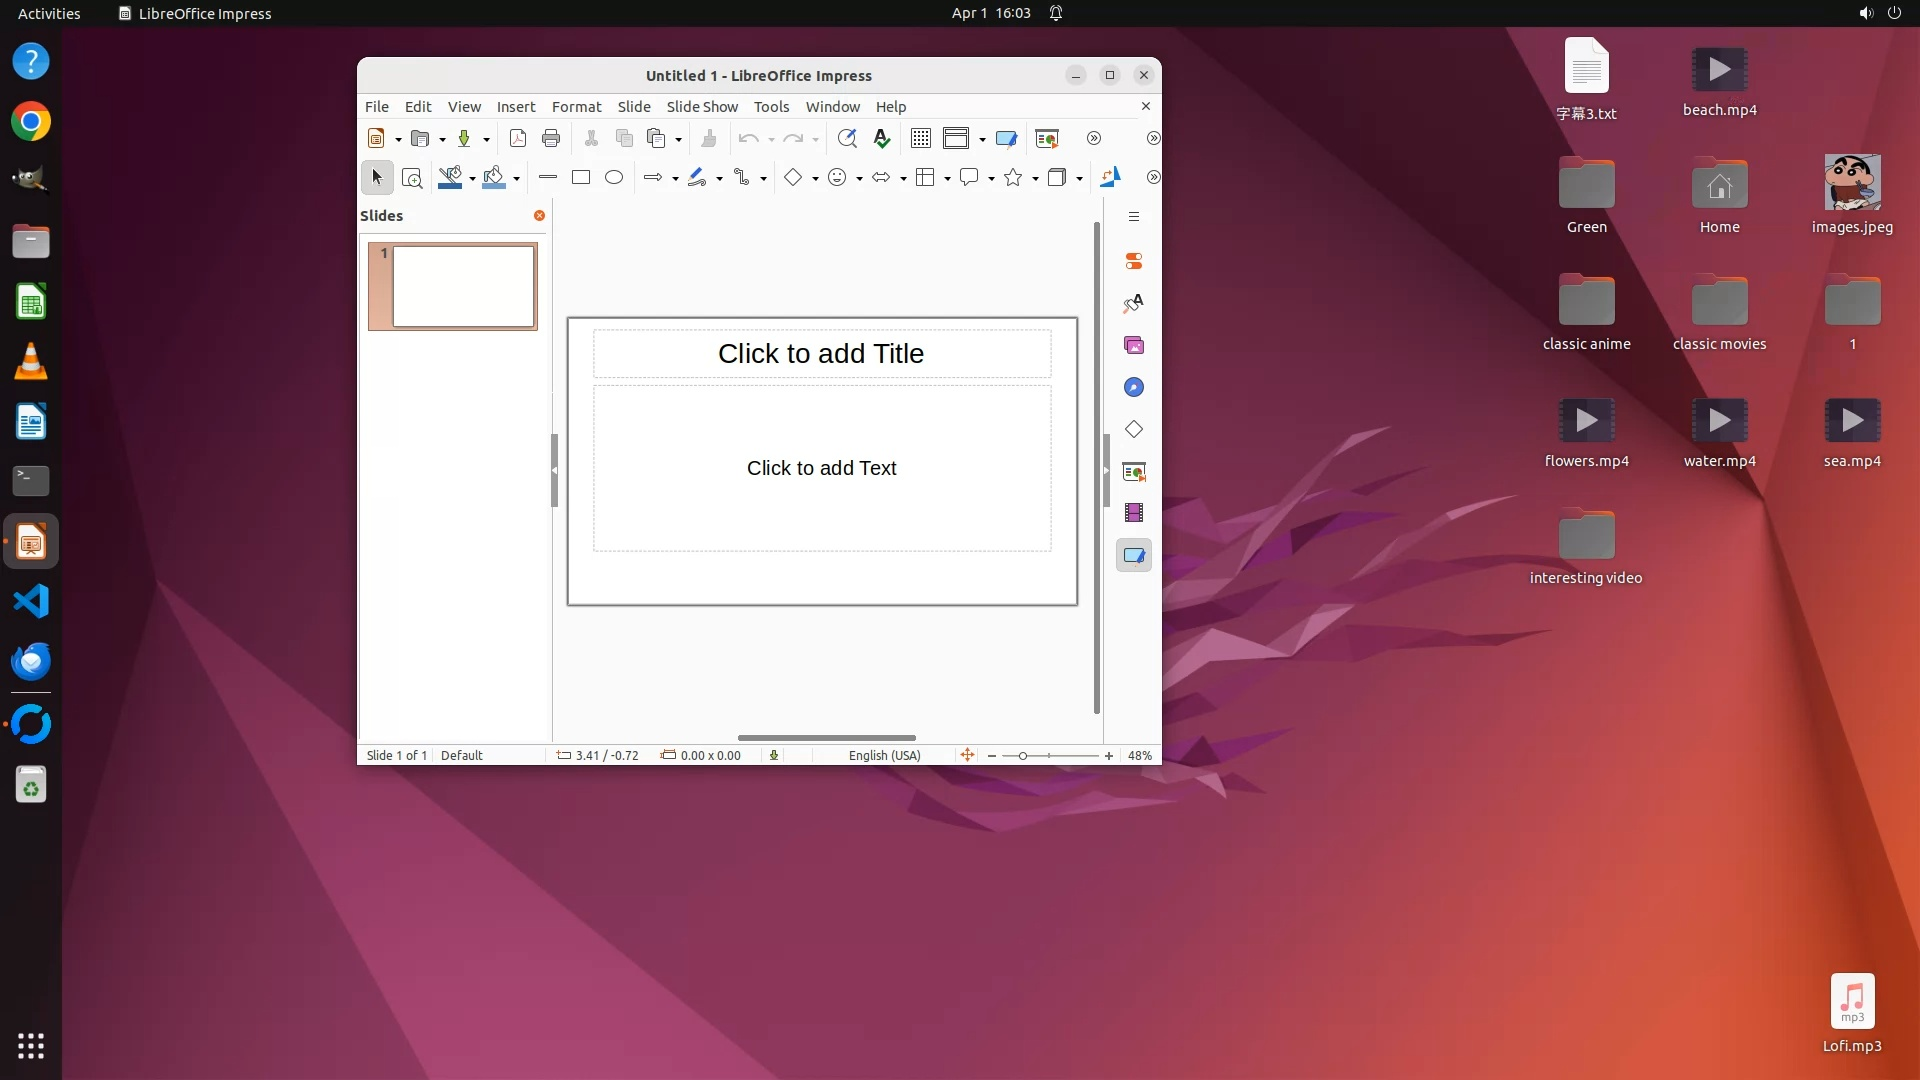Click the "Click to add Title" placeholder
This screenshot has width=1920, height=1080.
point(820,354)
